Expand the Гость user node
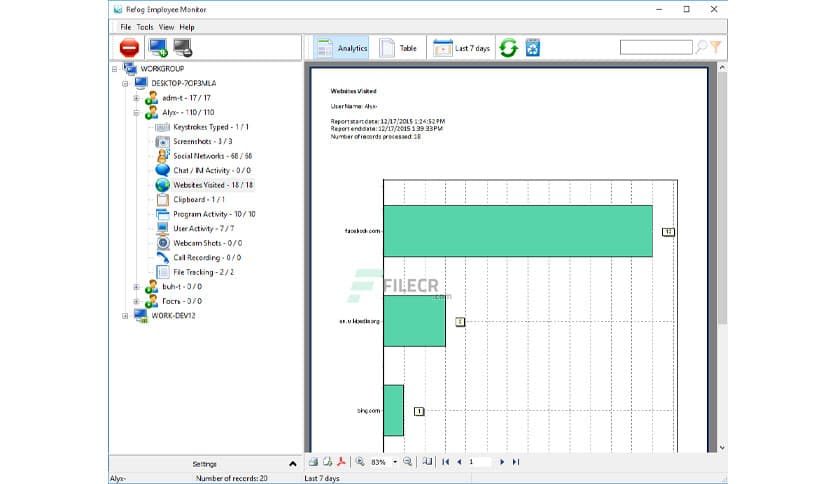Screen dimensions: 836x484 tap(136, 301)
